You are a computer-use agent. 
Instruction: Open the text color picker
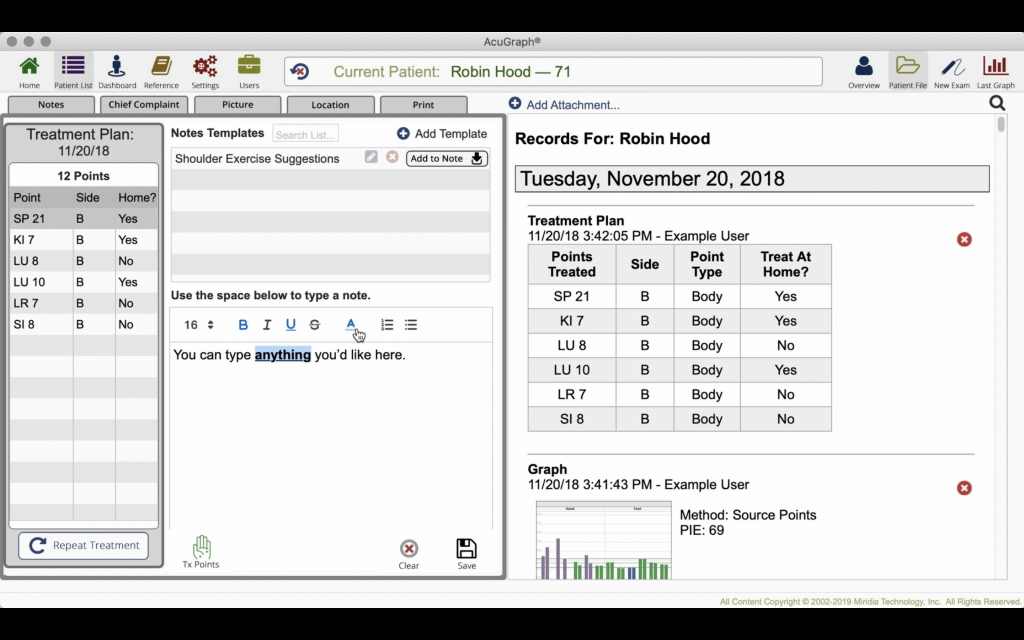[x=351, y=325]
